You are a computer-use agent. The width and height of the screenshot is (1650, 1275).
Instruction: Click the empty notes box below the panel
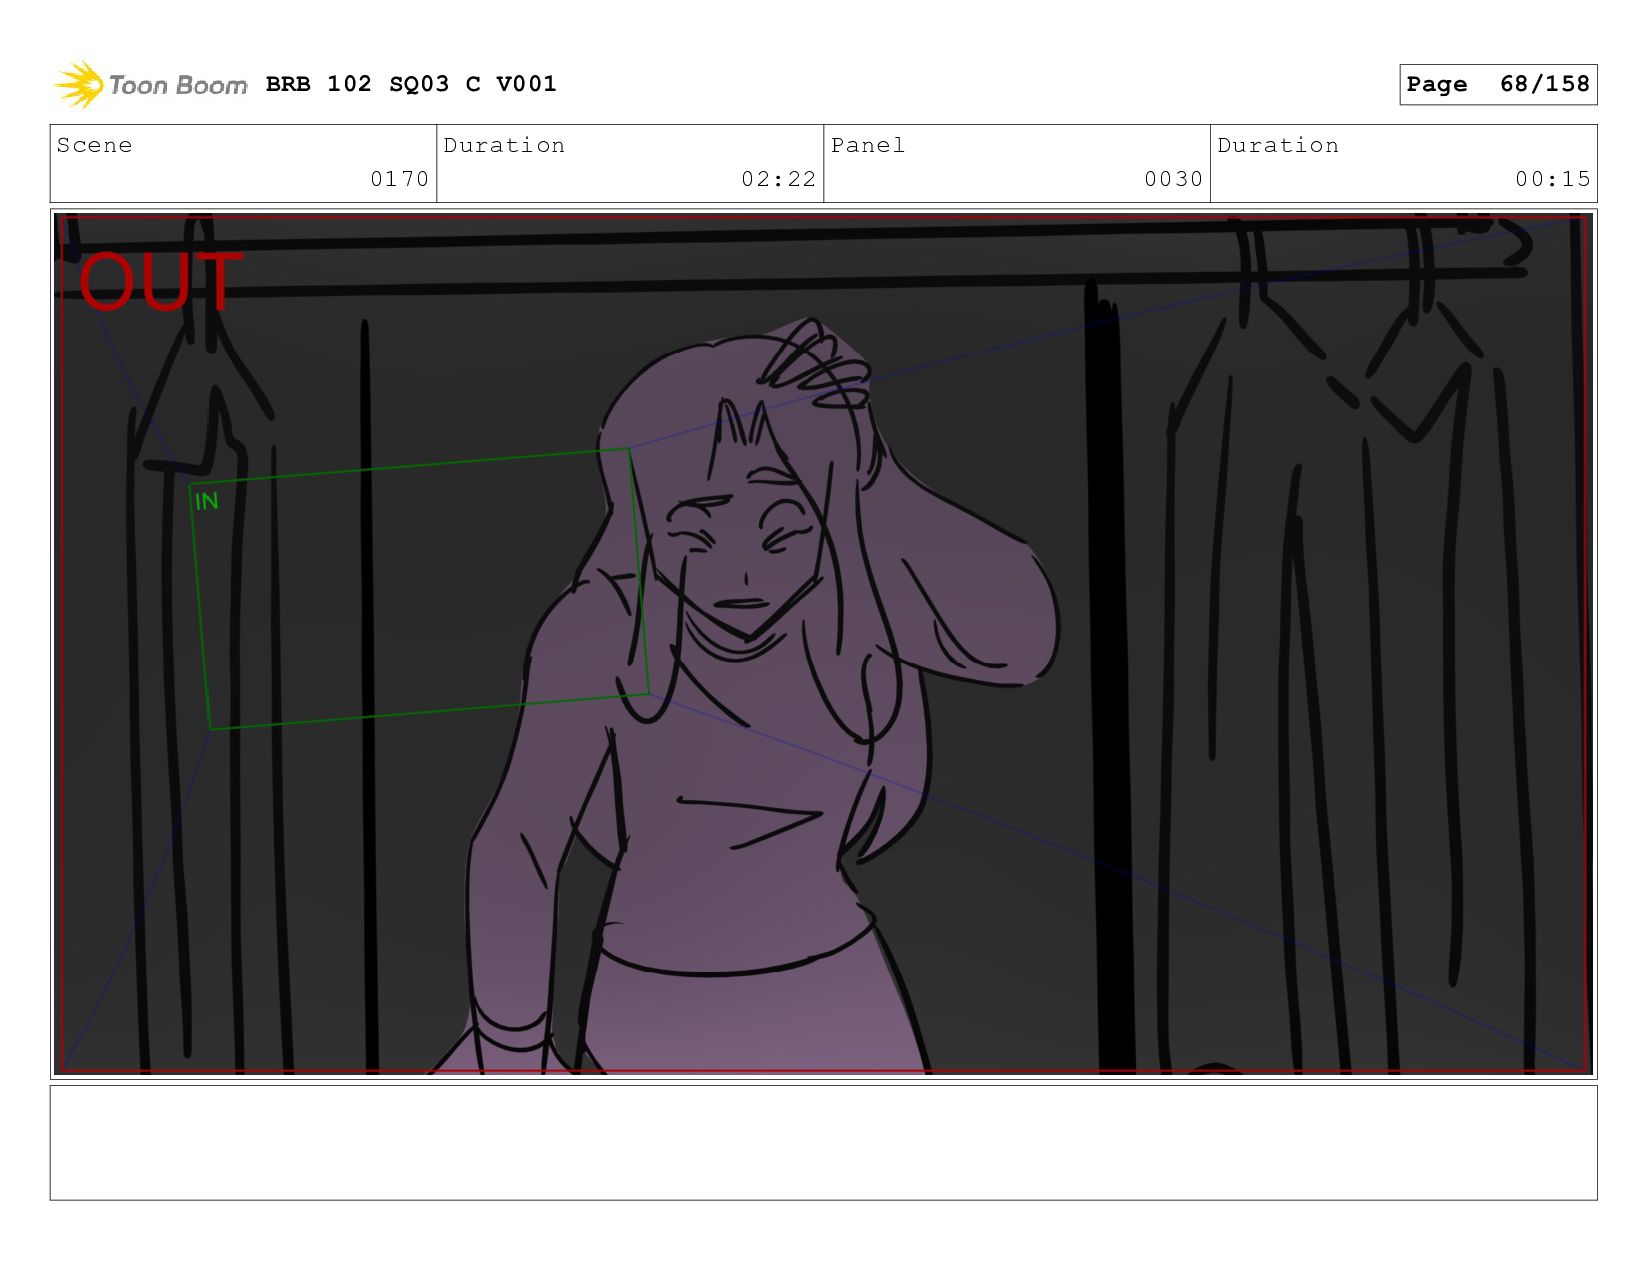823,1143
